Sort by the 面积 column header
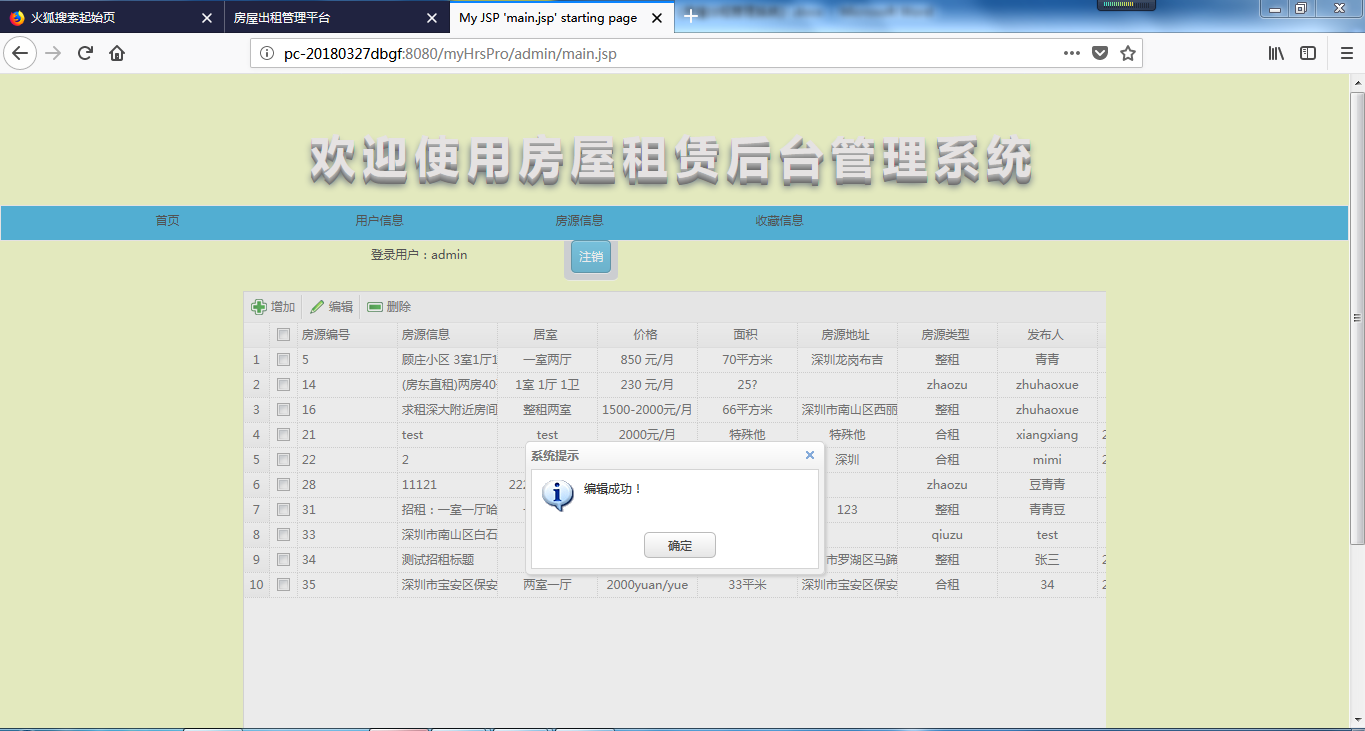 coord(747,335)
